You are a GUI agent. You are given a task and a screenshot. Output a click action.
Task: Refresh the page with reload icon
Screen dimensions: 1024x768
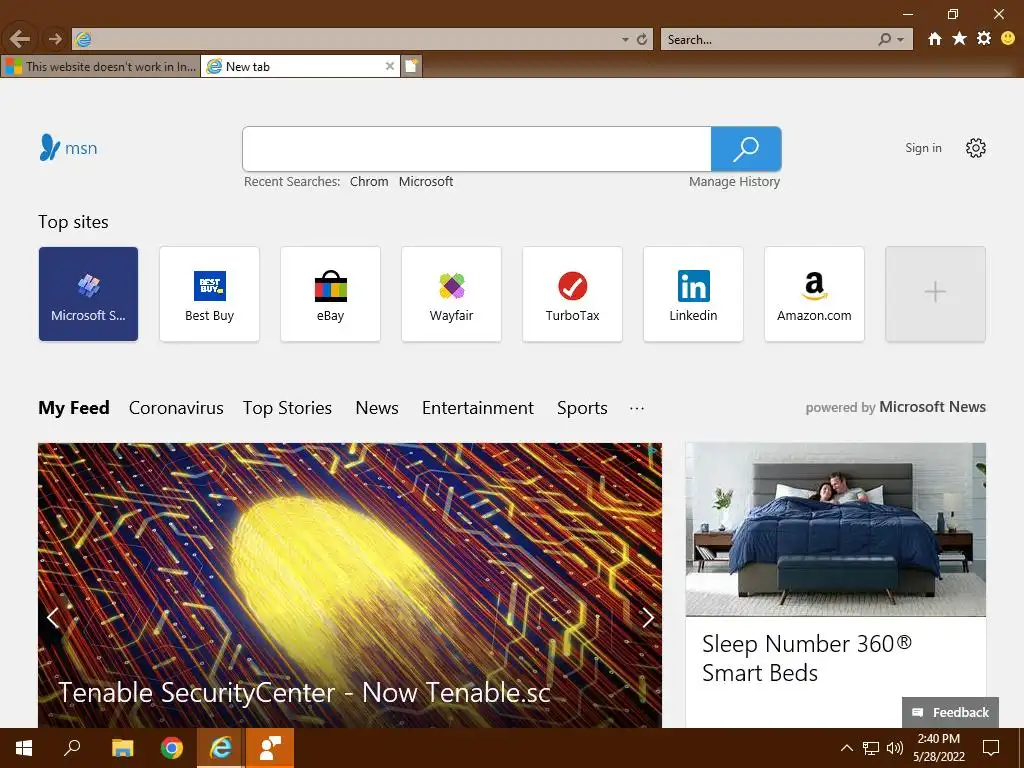click(x=642, y=39)
